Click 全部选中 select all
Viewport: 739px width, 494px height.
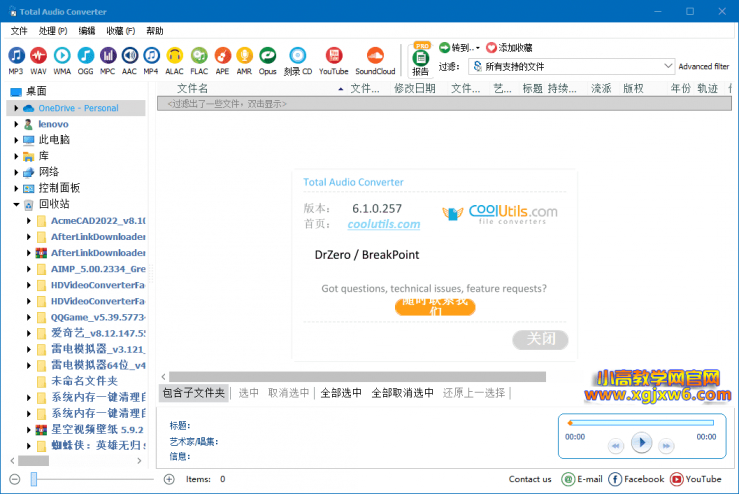tap(341, 393)
